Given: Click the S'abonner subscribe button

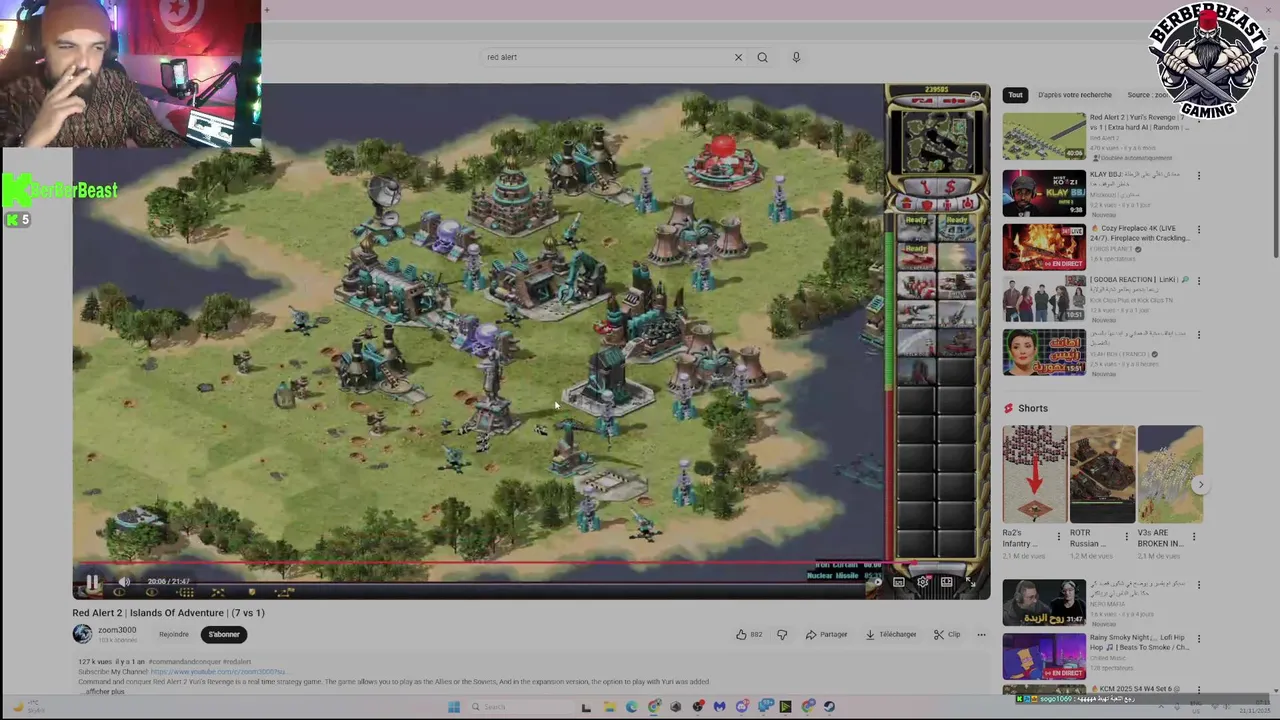Looking at the screenshot, I should point(224,634).
